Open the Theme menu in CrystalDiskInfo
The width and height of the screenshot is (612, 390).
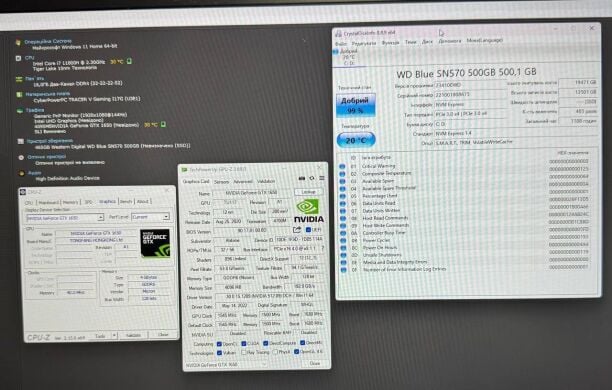tap(411, 42)
